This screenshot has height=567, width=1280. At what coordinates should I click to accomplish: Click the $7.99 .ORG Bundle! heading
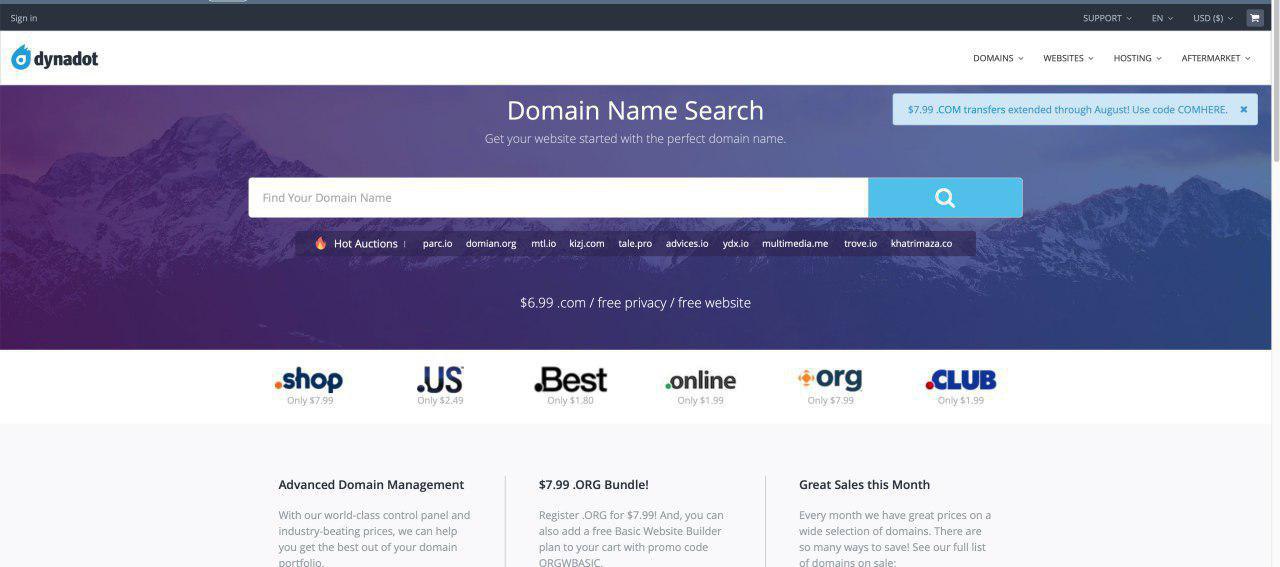[593, 484]
